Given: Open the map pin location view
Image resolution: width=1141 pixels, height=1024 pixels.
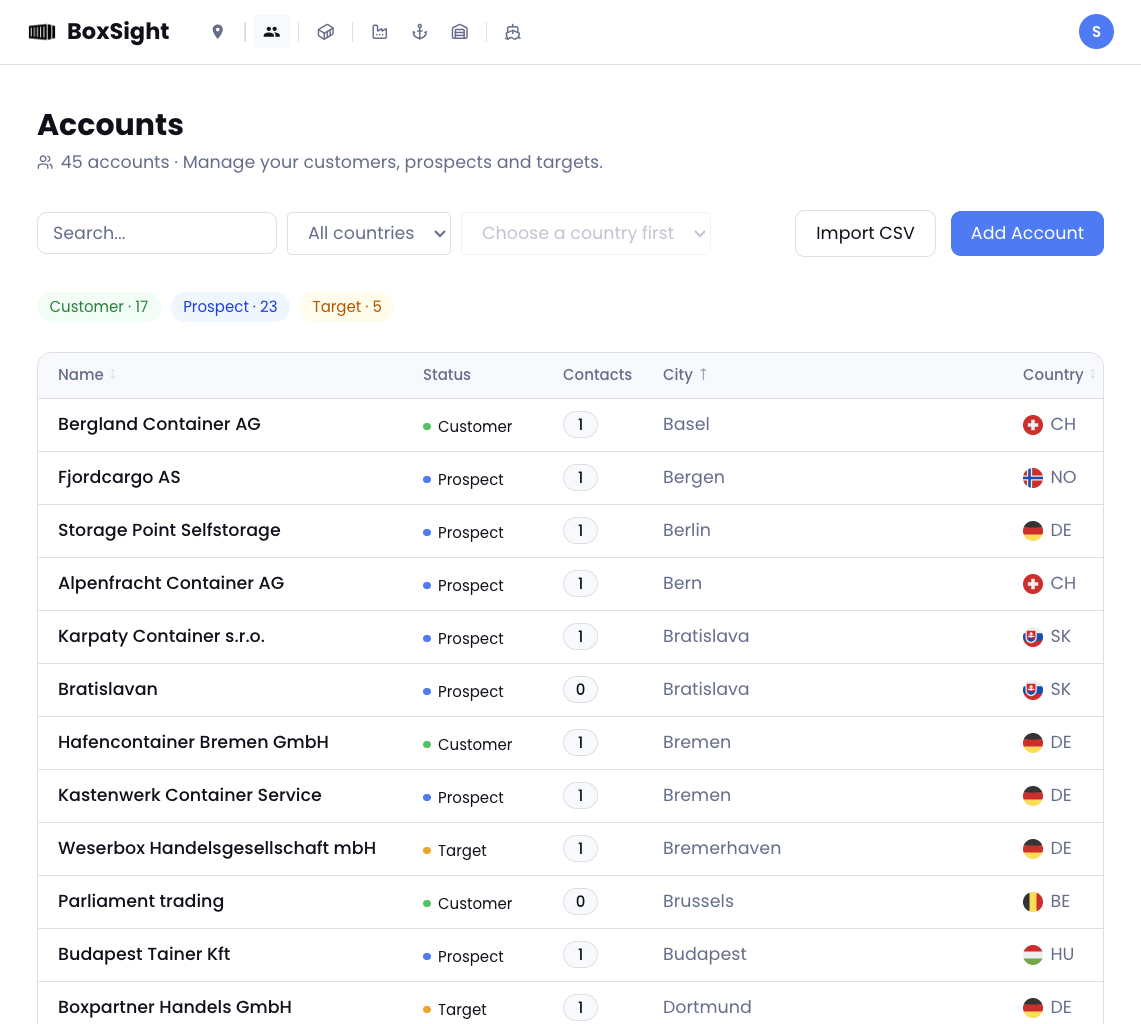Looking at the screenshot, I should point(218,32).
